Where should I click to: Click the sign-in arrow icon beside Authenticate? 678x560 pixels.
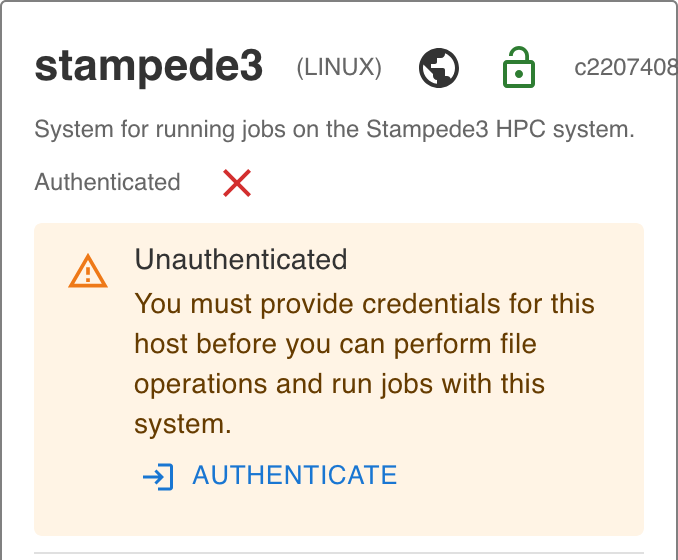(159, 476)
